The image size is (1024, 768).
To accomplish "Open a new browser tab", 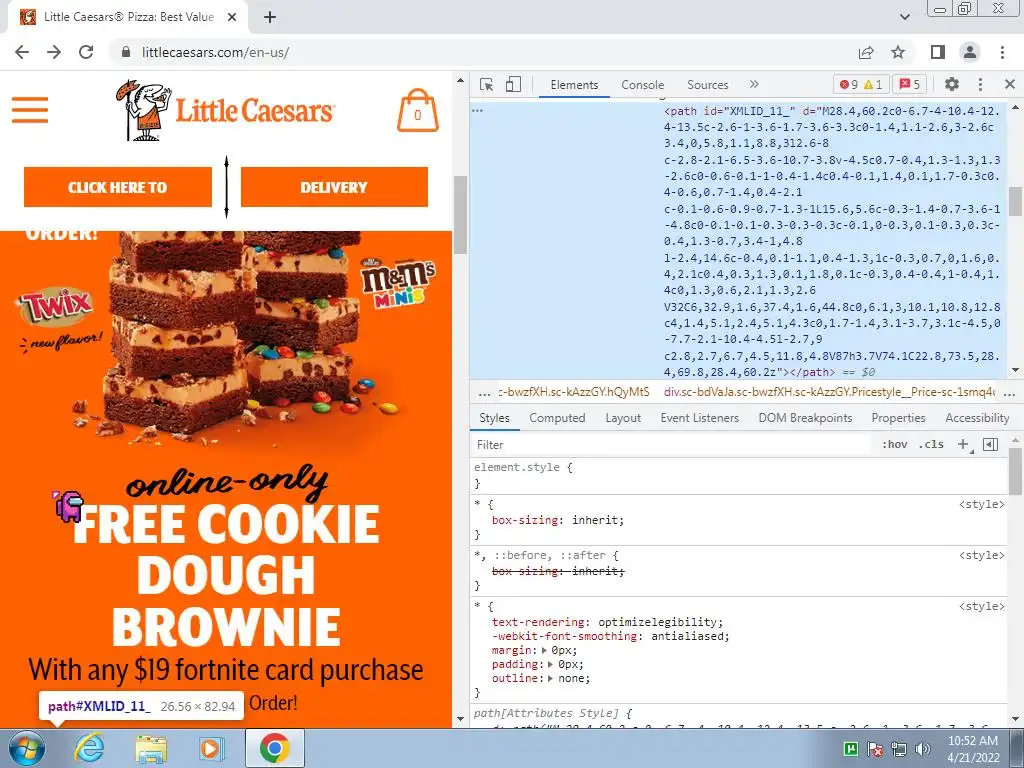I will [x=270, y=18].
